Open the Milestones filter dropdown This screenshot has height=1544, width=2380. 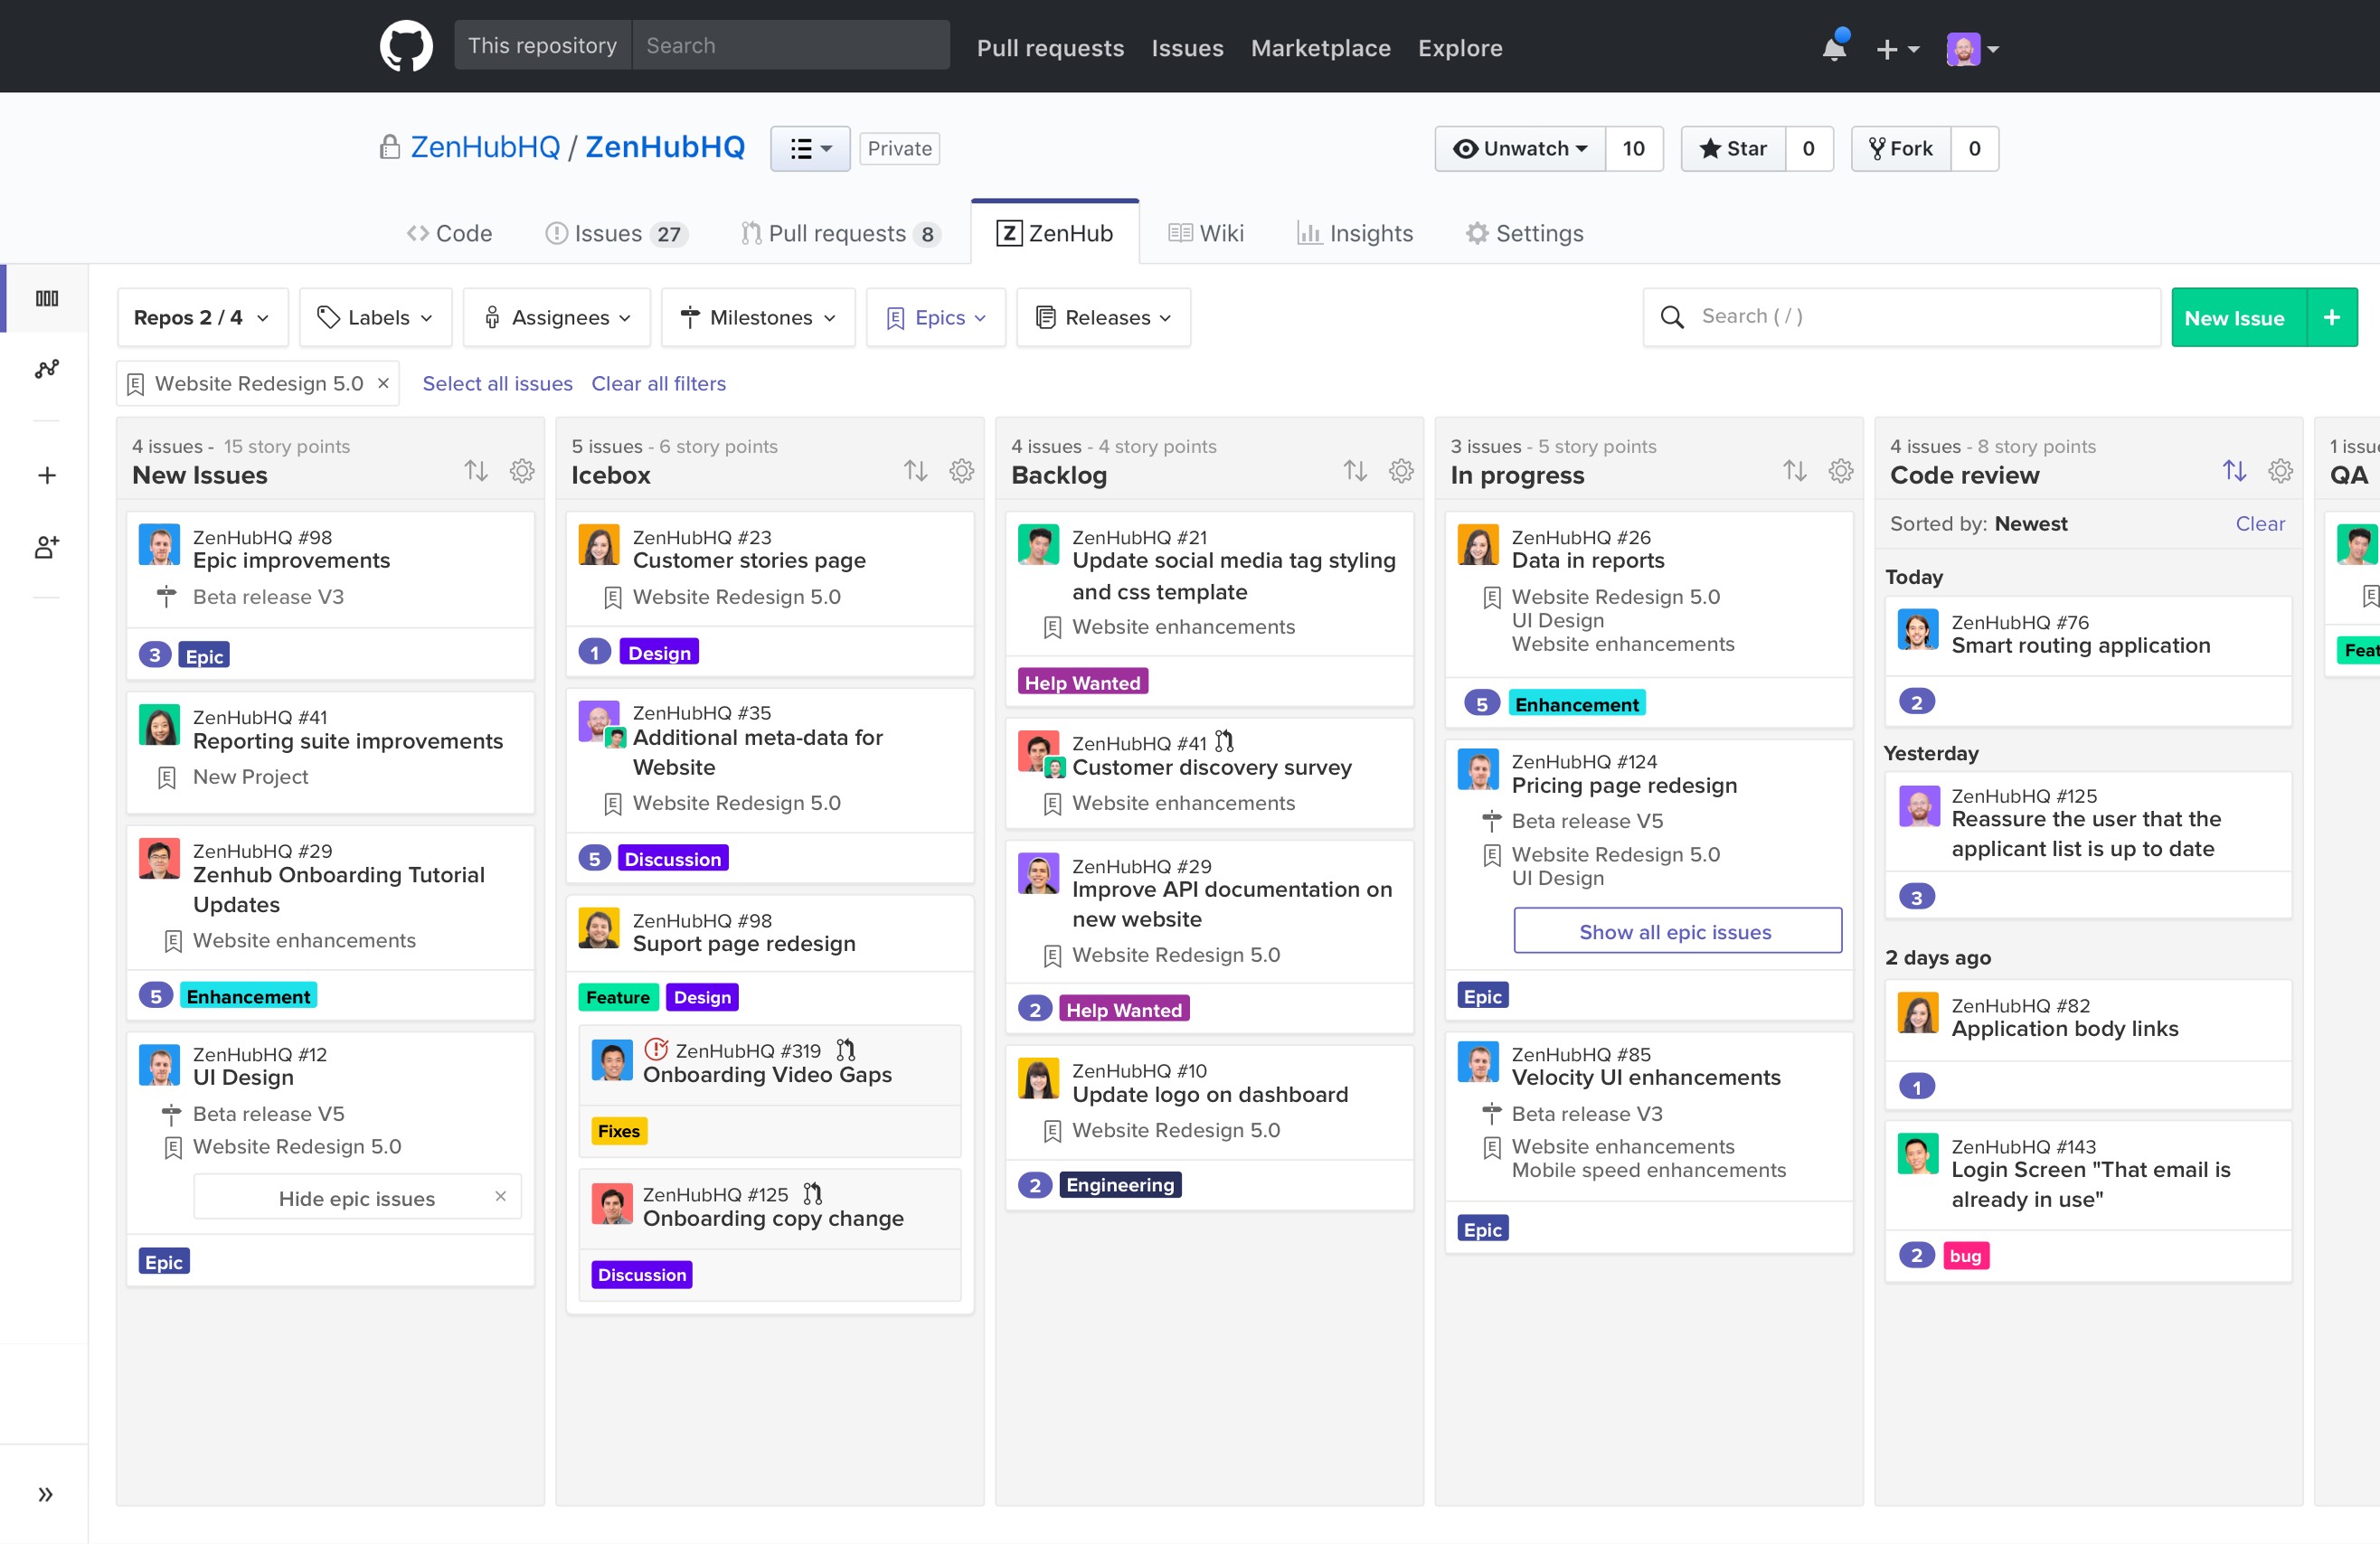click(758, 317)
